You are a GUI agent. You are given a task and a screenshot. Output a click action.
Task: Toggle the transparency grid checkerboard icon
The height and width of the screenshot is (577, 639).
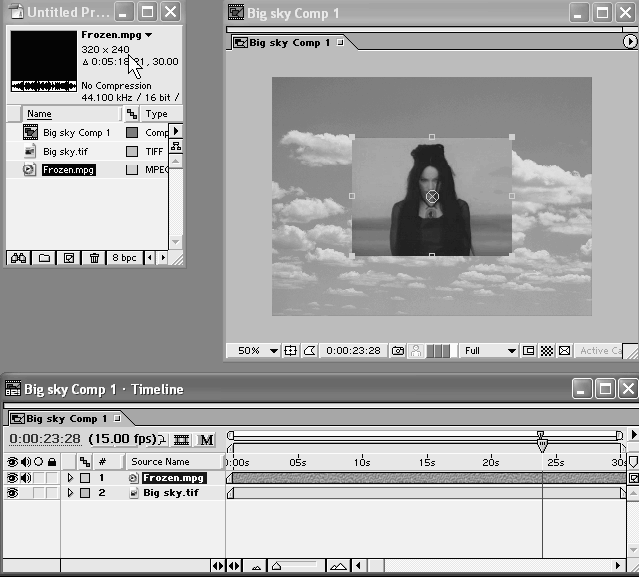click(x=547, y=351)
